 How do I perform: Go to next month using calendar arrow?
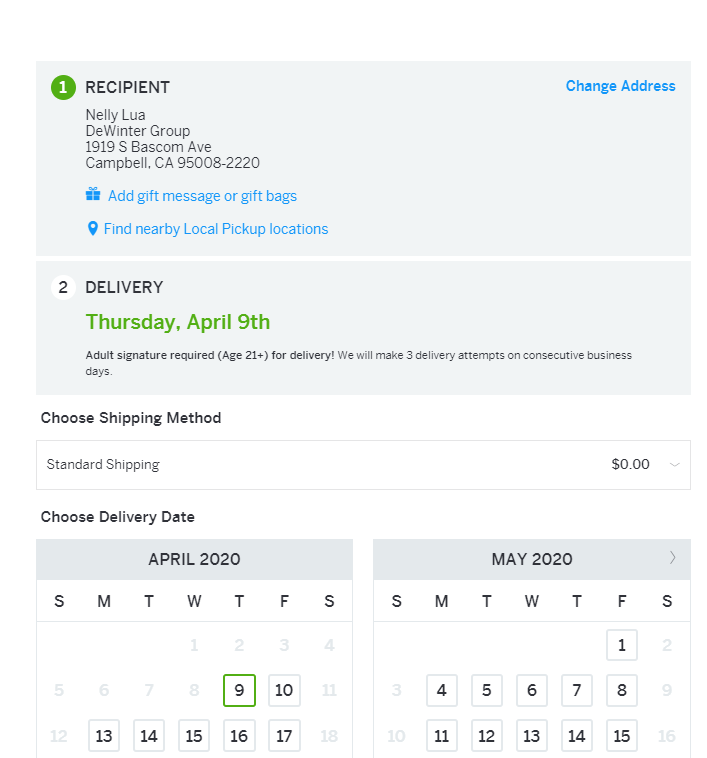[x=672, y=558]
